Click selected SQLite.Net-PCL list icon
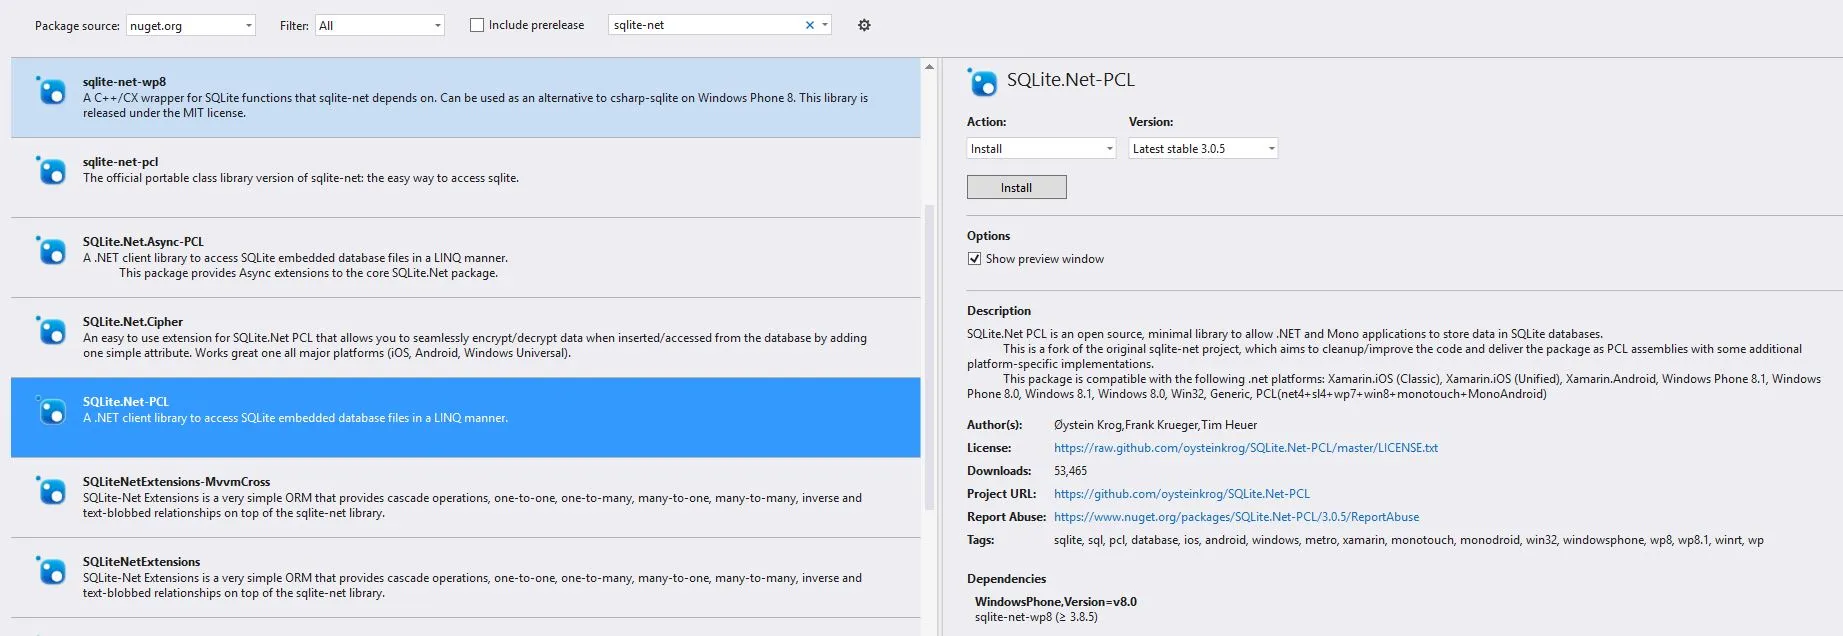Screen dimensions: 1843x636 (x=51, y=410)
